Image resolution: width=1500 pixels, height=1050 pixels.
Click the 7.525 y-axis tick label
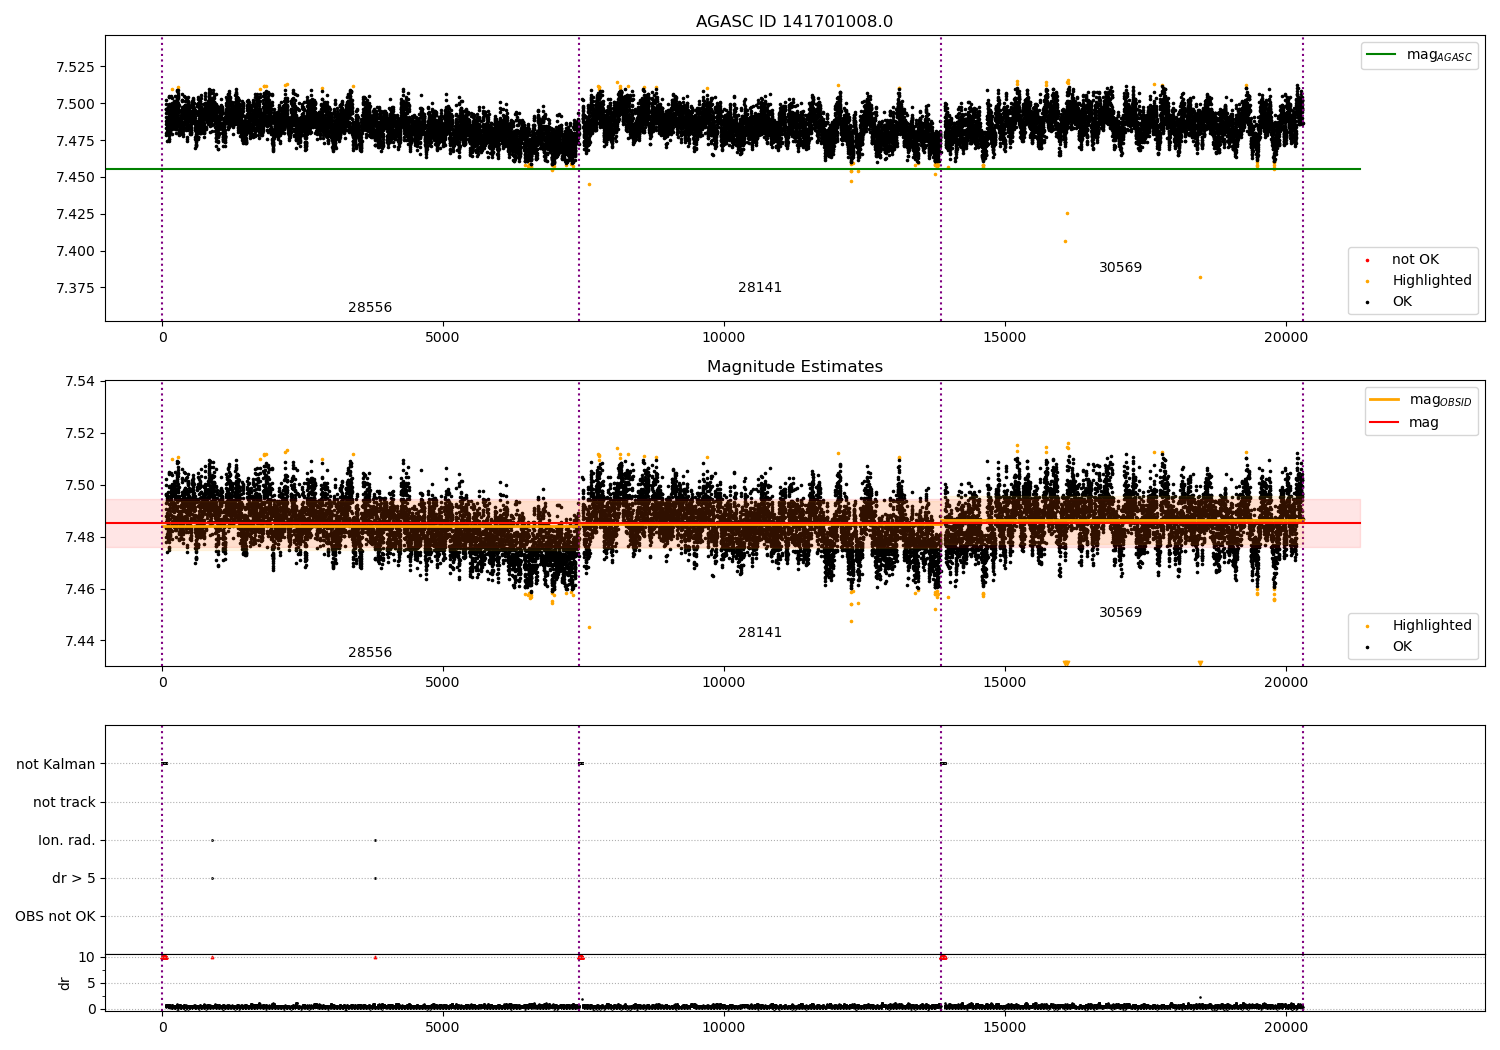(x=75, y=68)
